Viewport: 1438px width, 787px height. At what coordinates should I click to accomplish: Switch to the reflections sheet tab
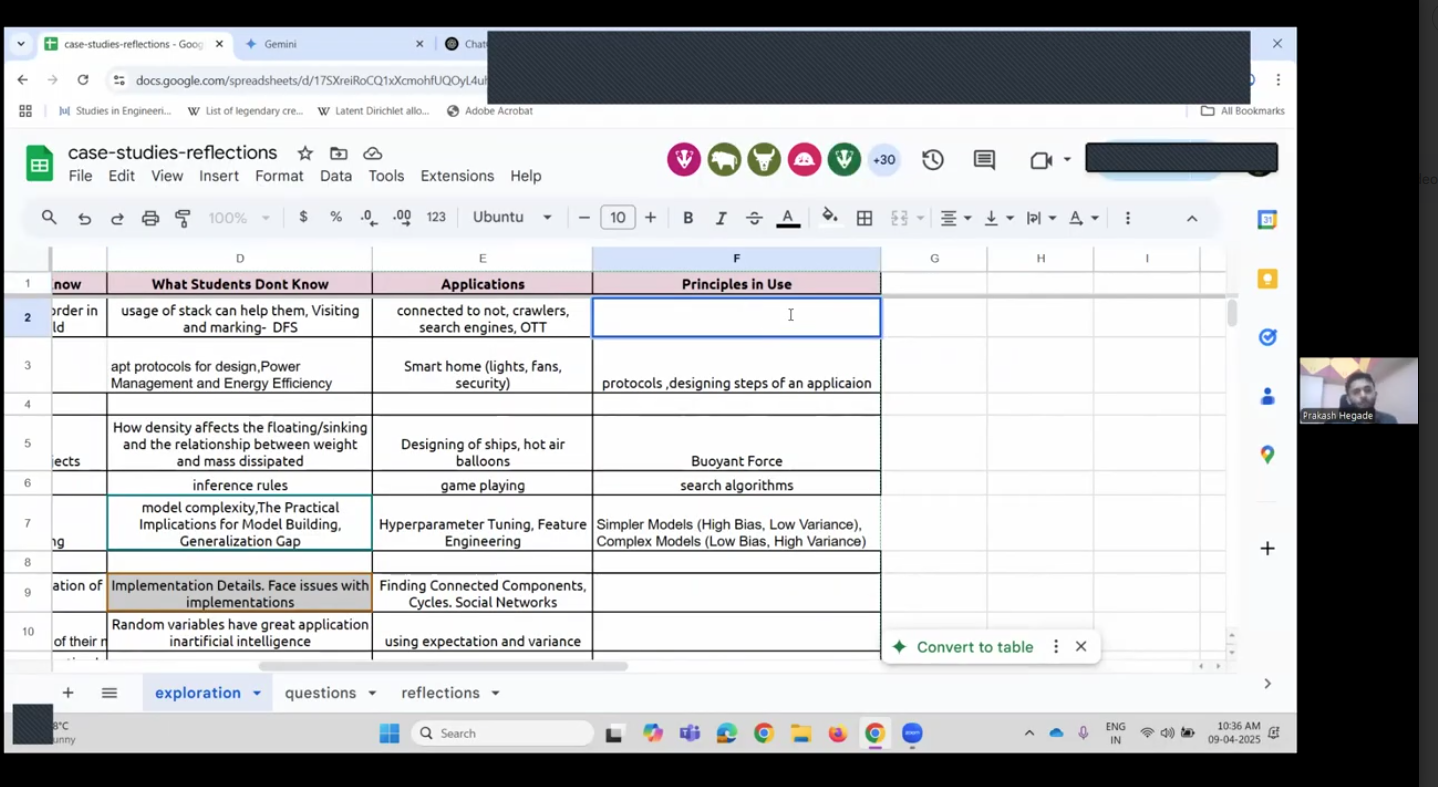pos(440,693)
